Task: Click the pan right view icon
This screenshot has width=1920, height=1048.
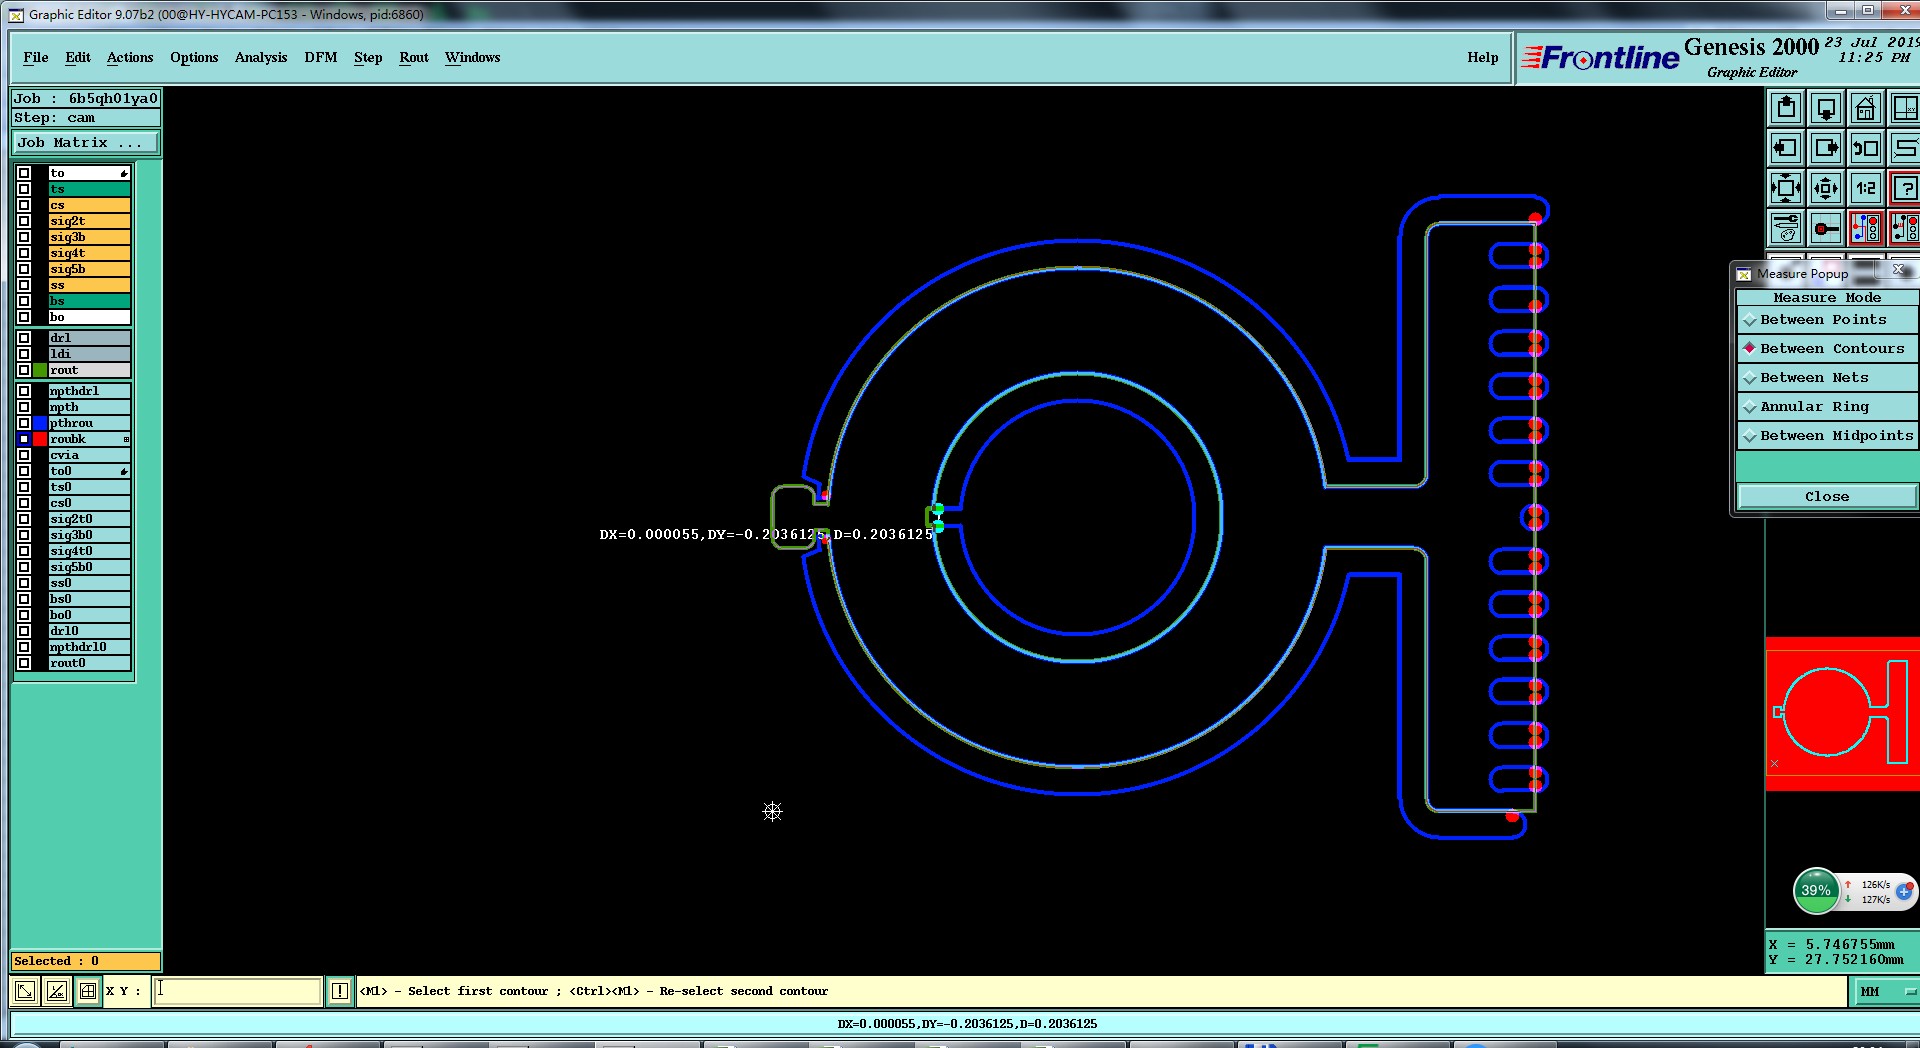Action: pos(1826,148)
